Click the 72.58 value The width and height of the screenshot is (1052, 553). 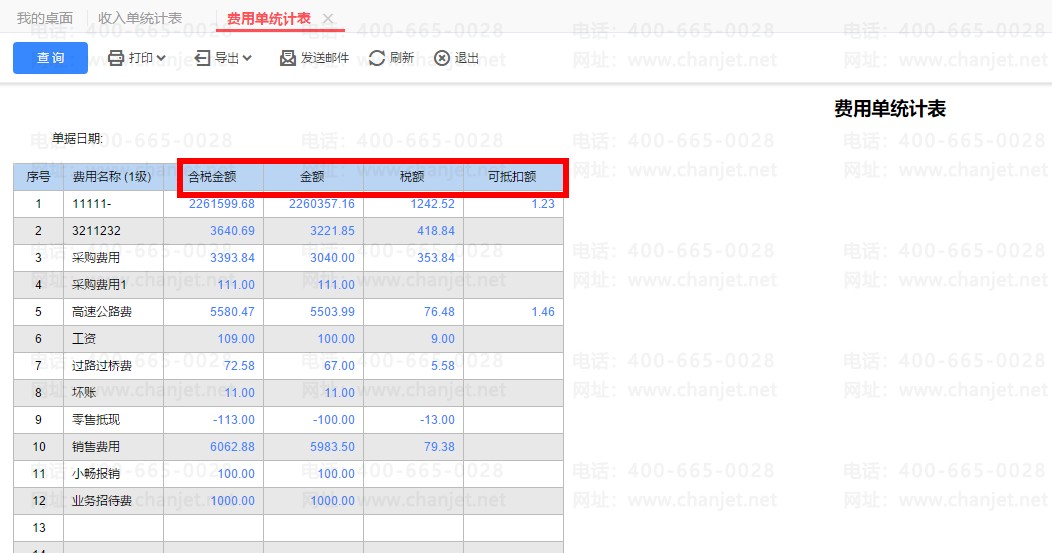(x=239, y=366)
